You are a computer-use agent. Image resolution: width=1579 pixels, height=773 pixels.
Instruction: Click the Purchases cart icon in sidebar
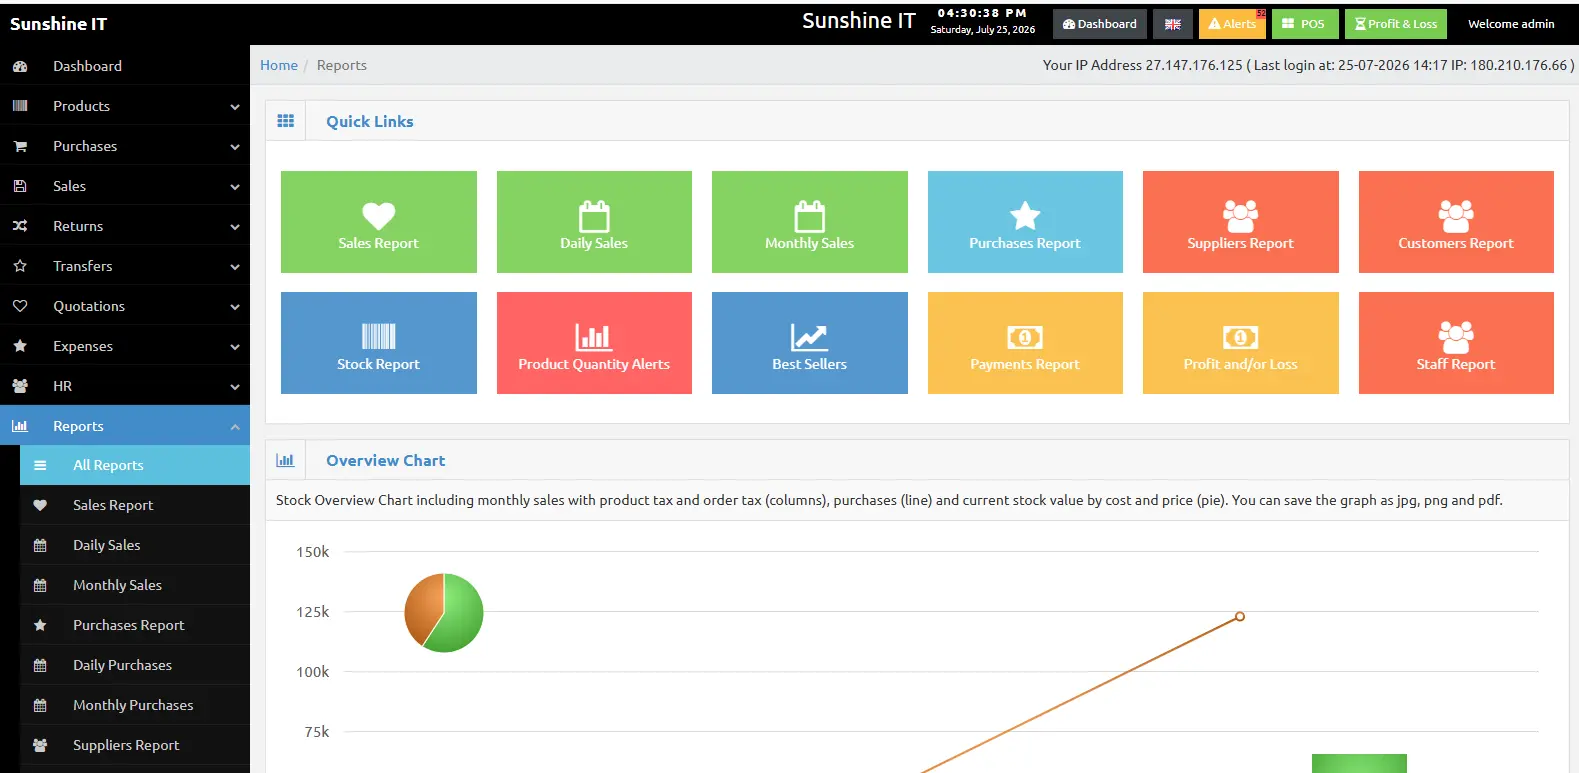tap(20, 146)
